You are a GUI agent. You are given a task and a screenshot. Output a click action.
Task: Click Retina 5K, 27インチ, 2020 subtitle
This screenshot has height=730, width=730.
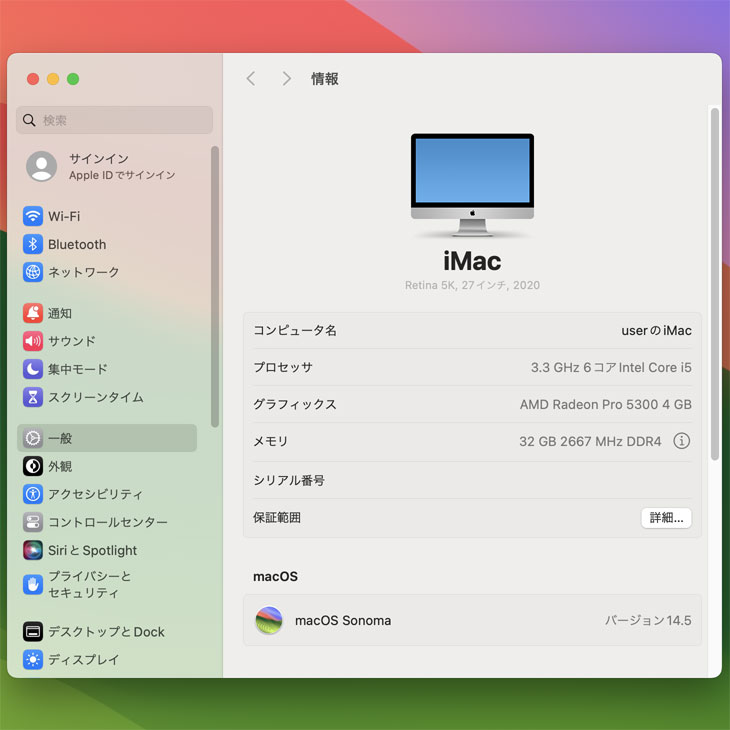(472, 285)
